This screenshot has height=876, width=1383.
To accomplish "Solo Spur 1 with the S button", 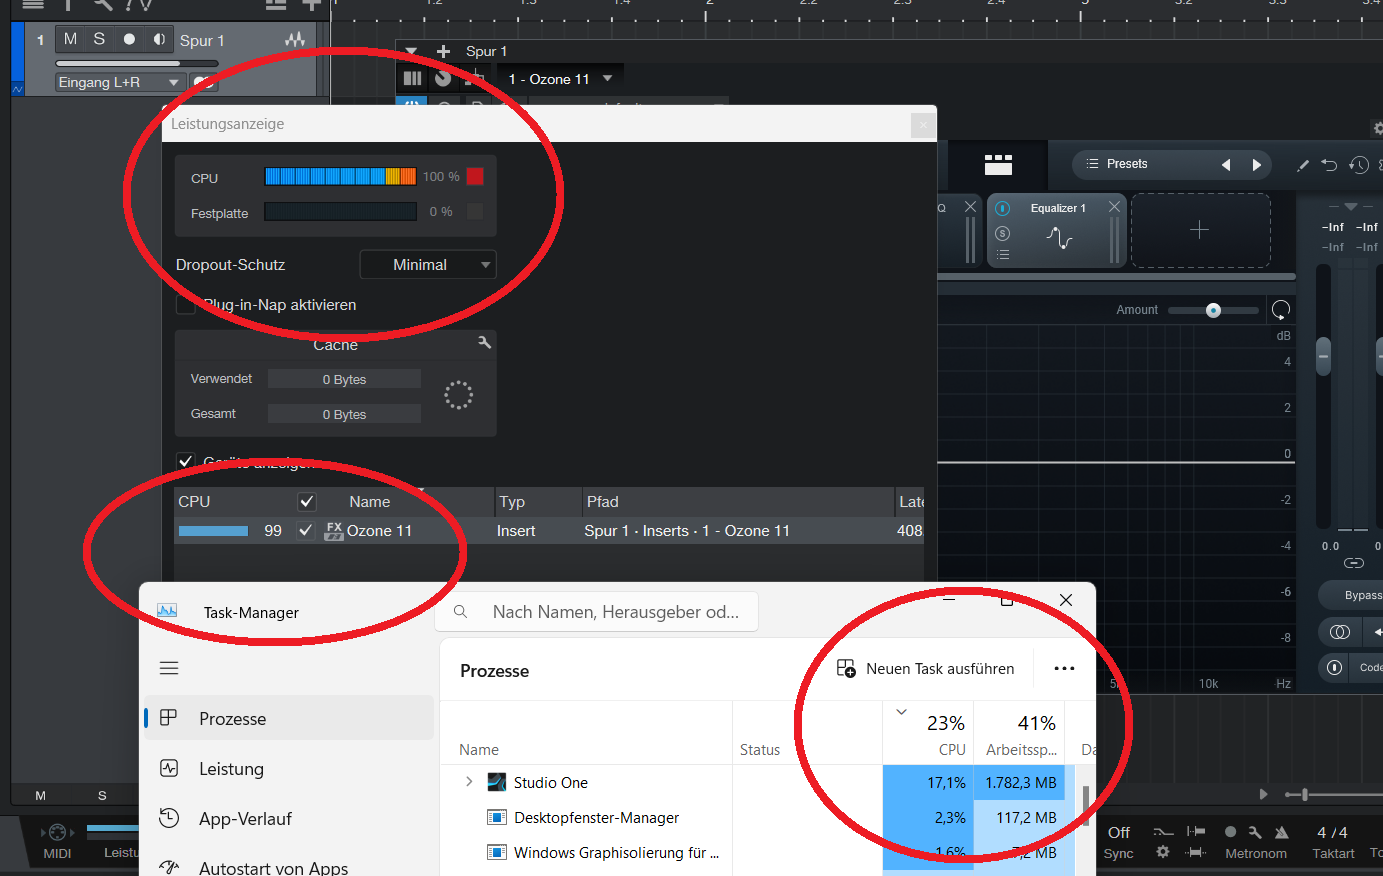I will pyautogui.click(x=99, y=39).
